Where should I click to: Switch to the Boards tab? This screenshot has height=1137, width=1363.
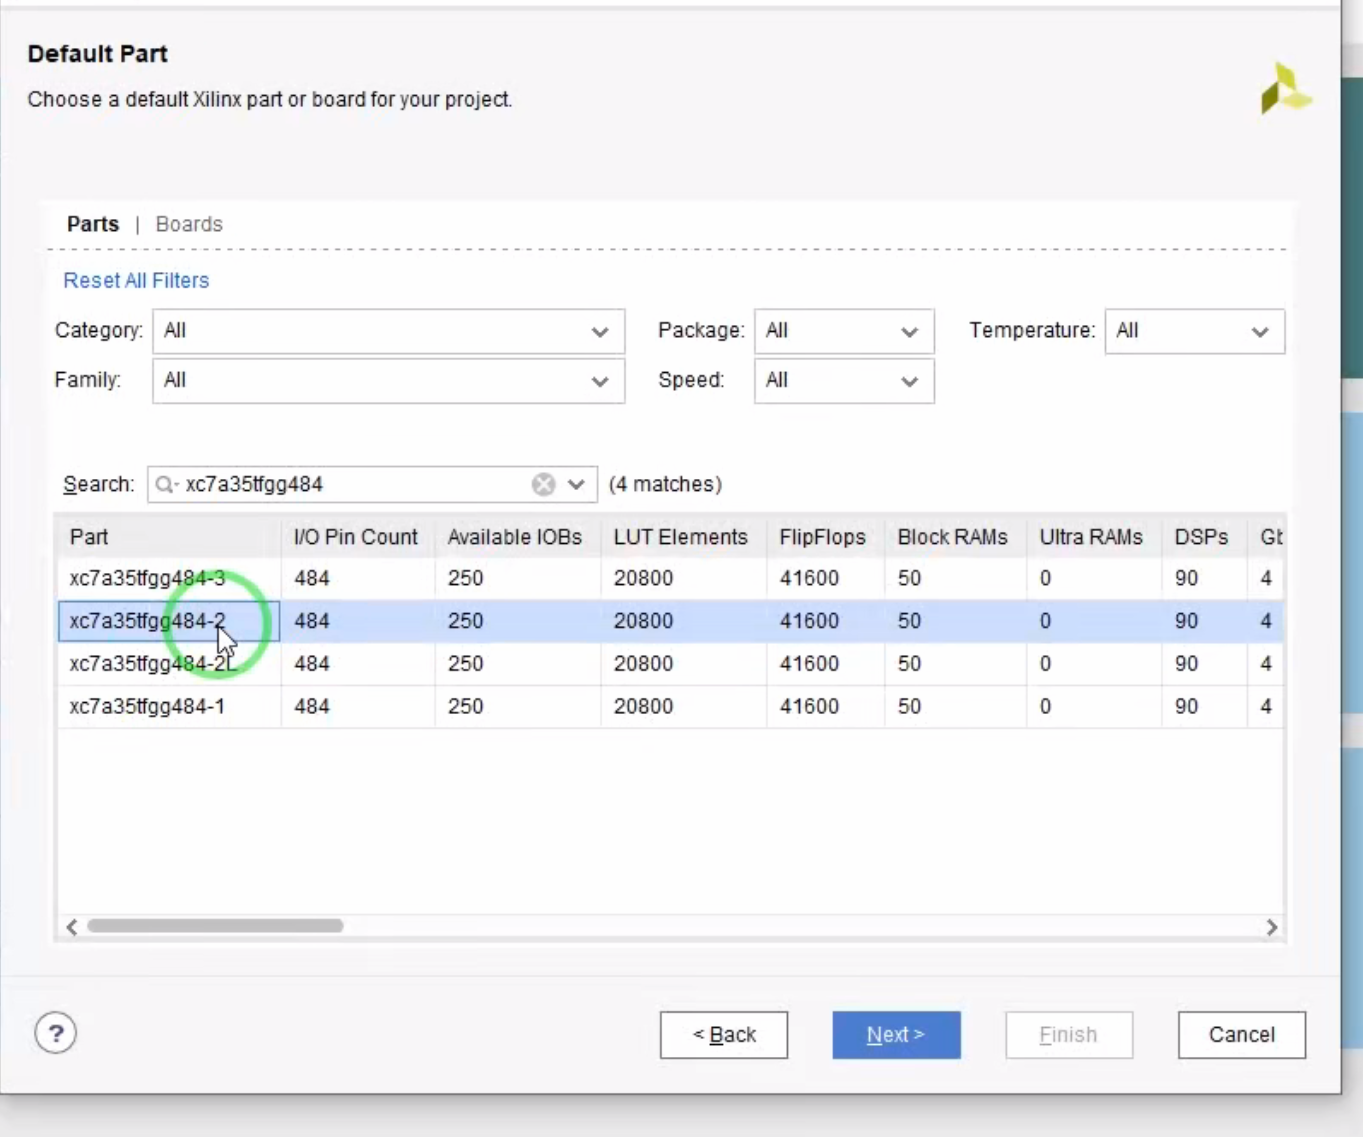point(189,224)
